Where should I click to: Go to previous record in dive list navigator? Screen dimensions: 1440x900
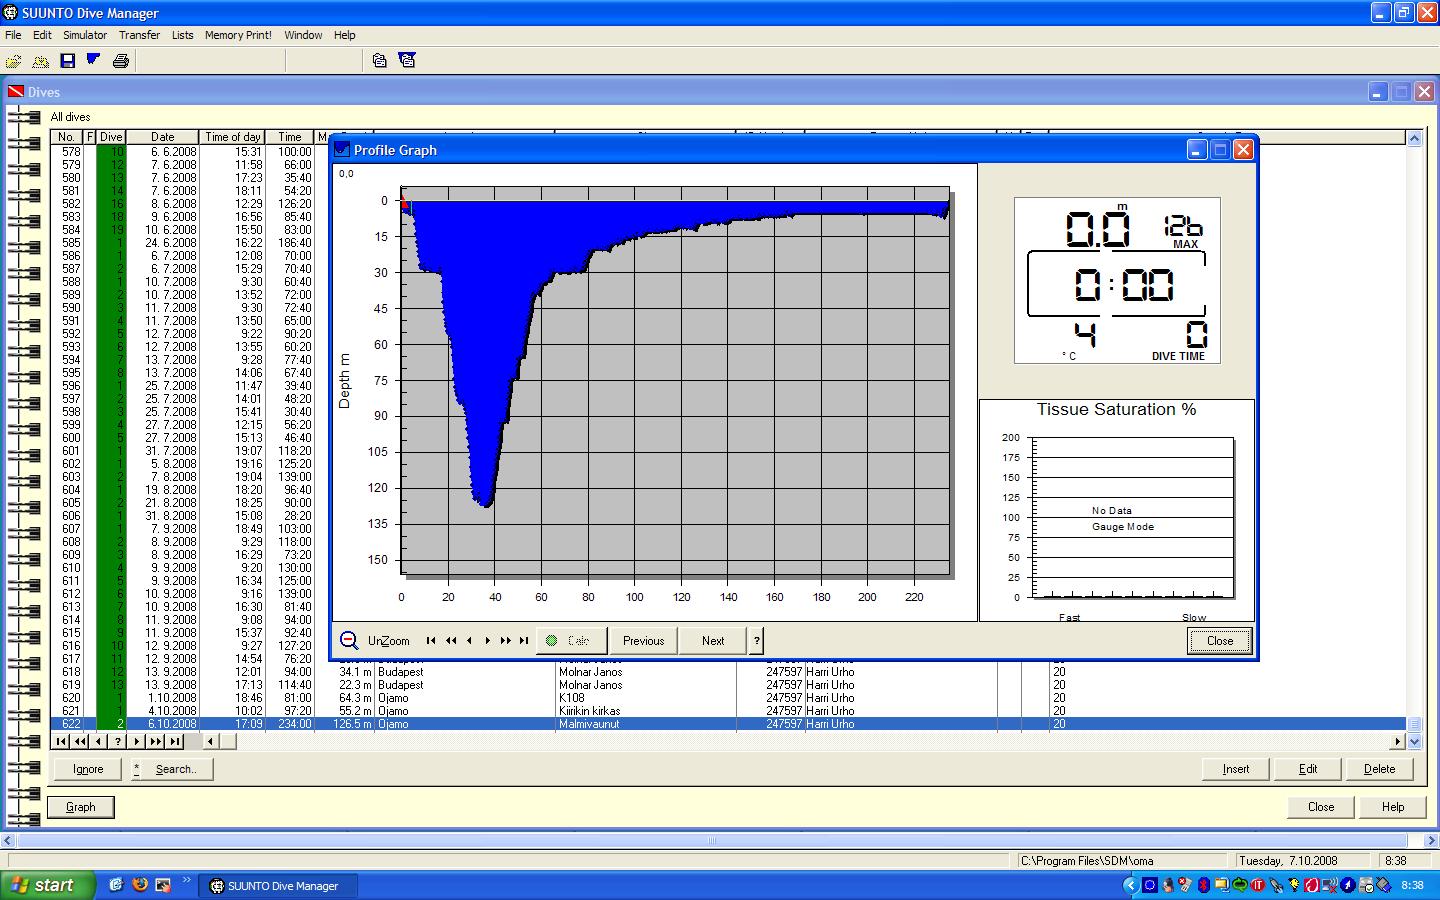tap(99, 741)
